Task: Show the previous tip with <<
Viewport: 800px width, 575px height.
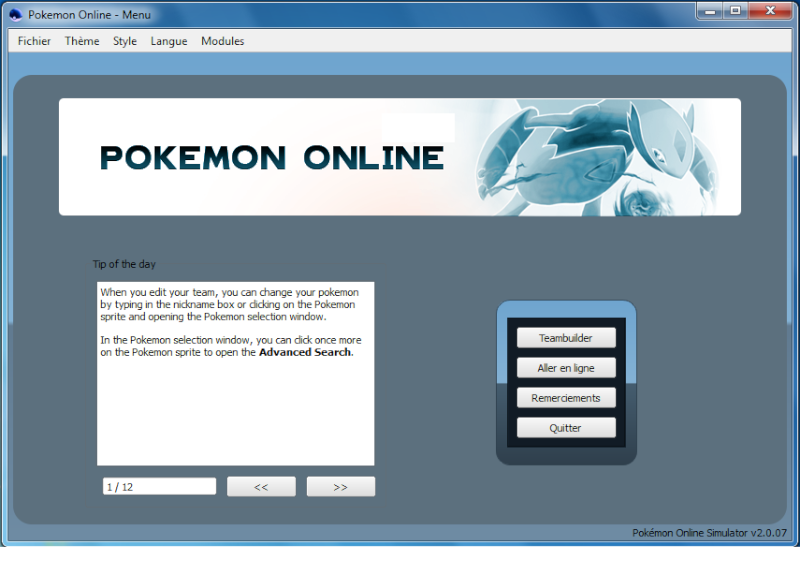Action: pos(261,487)
